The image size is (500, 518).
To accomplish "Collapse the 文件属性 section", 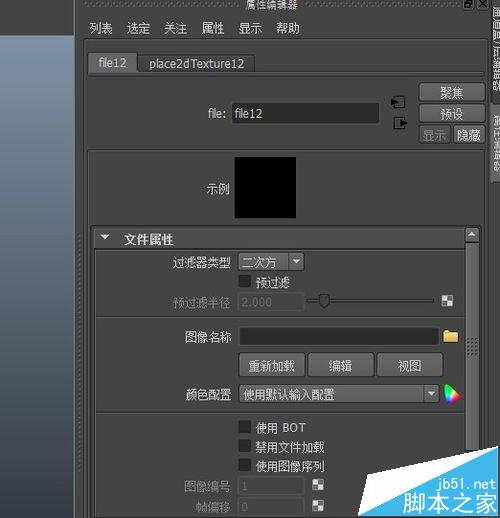I will coord(105,237).
